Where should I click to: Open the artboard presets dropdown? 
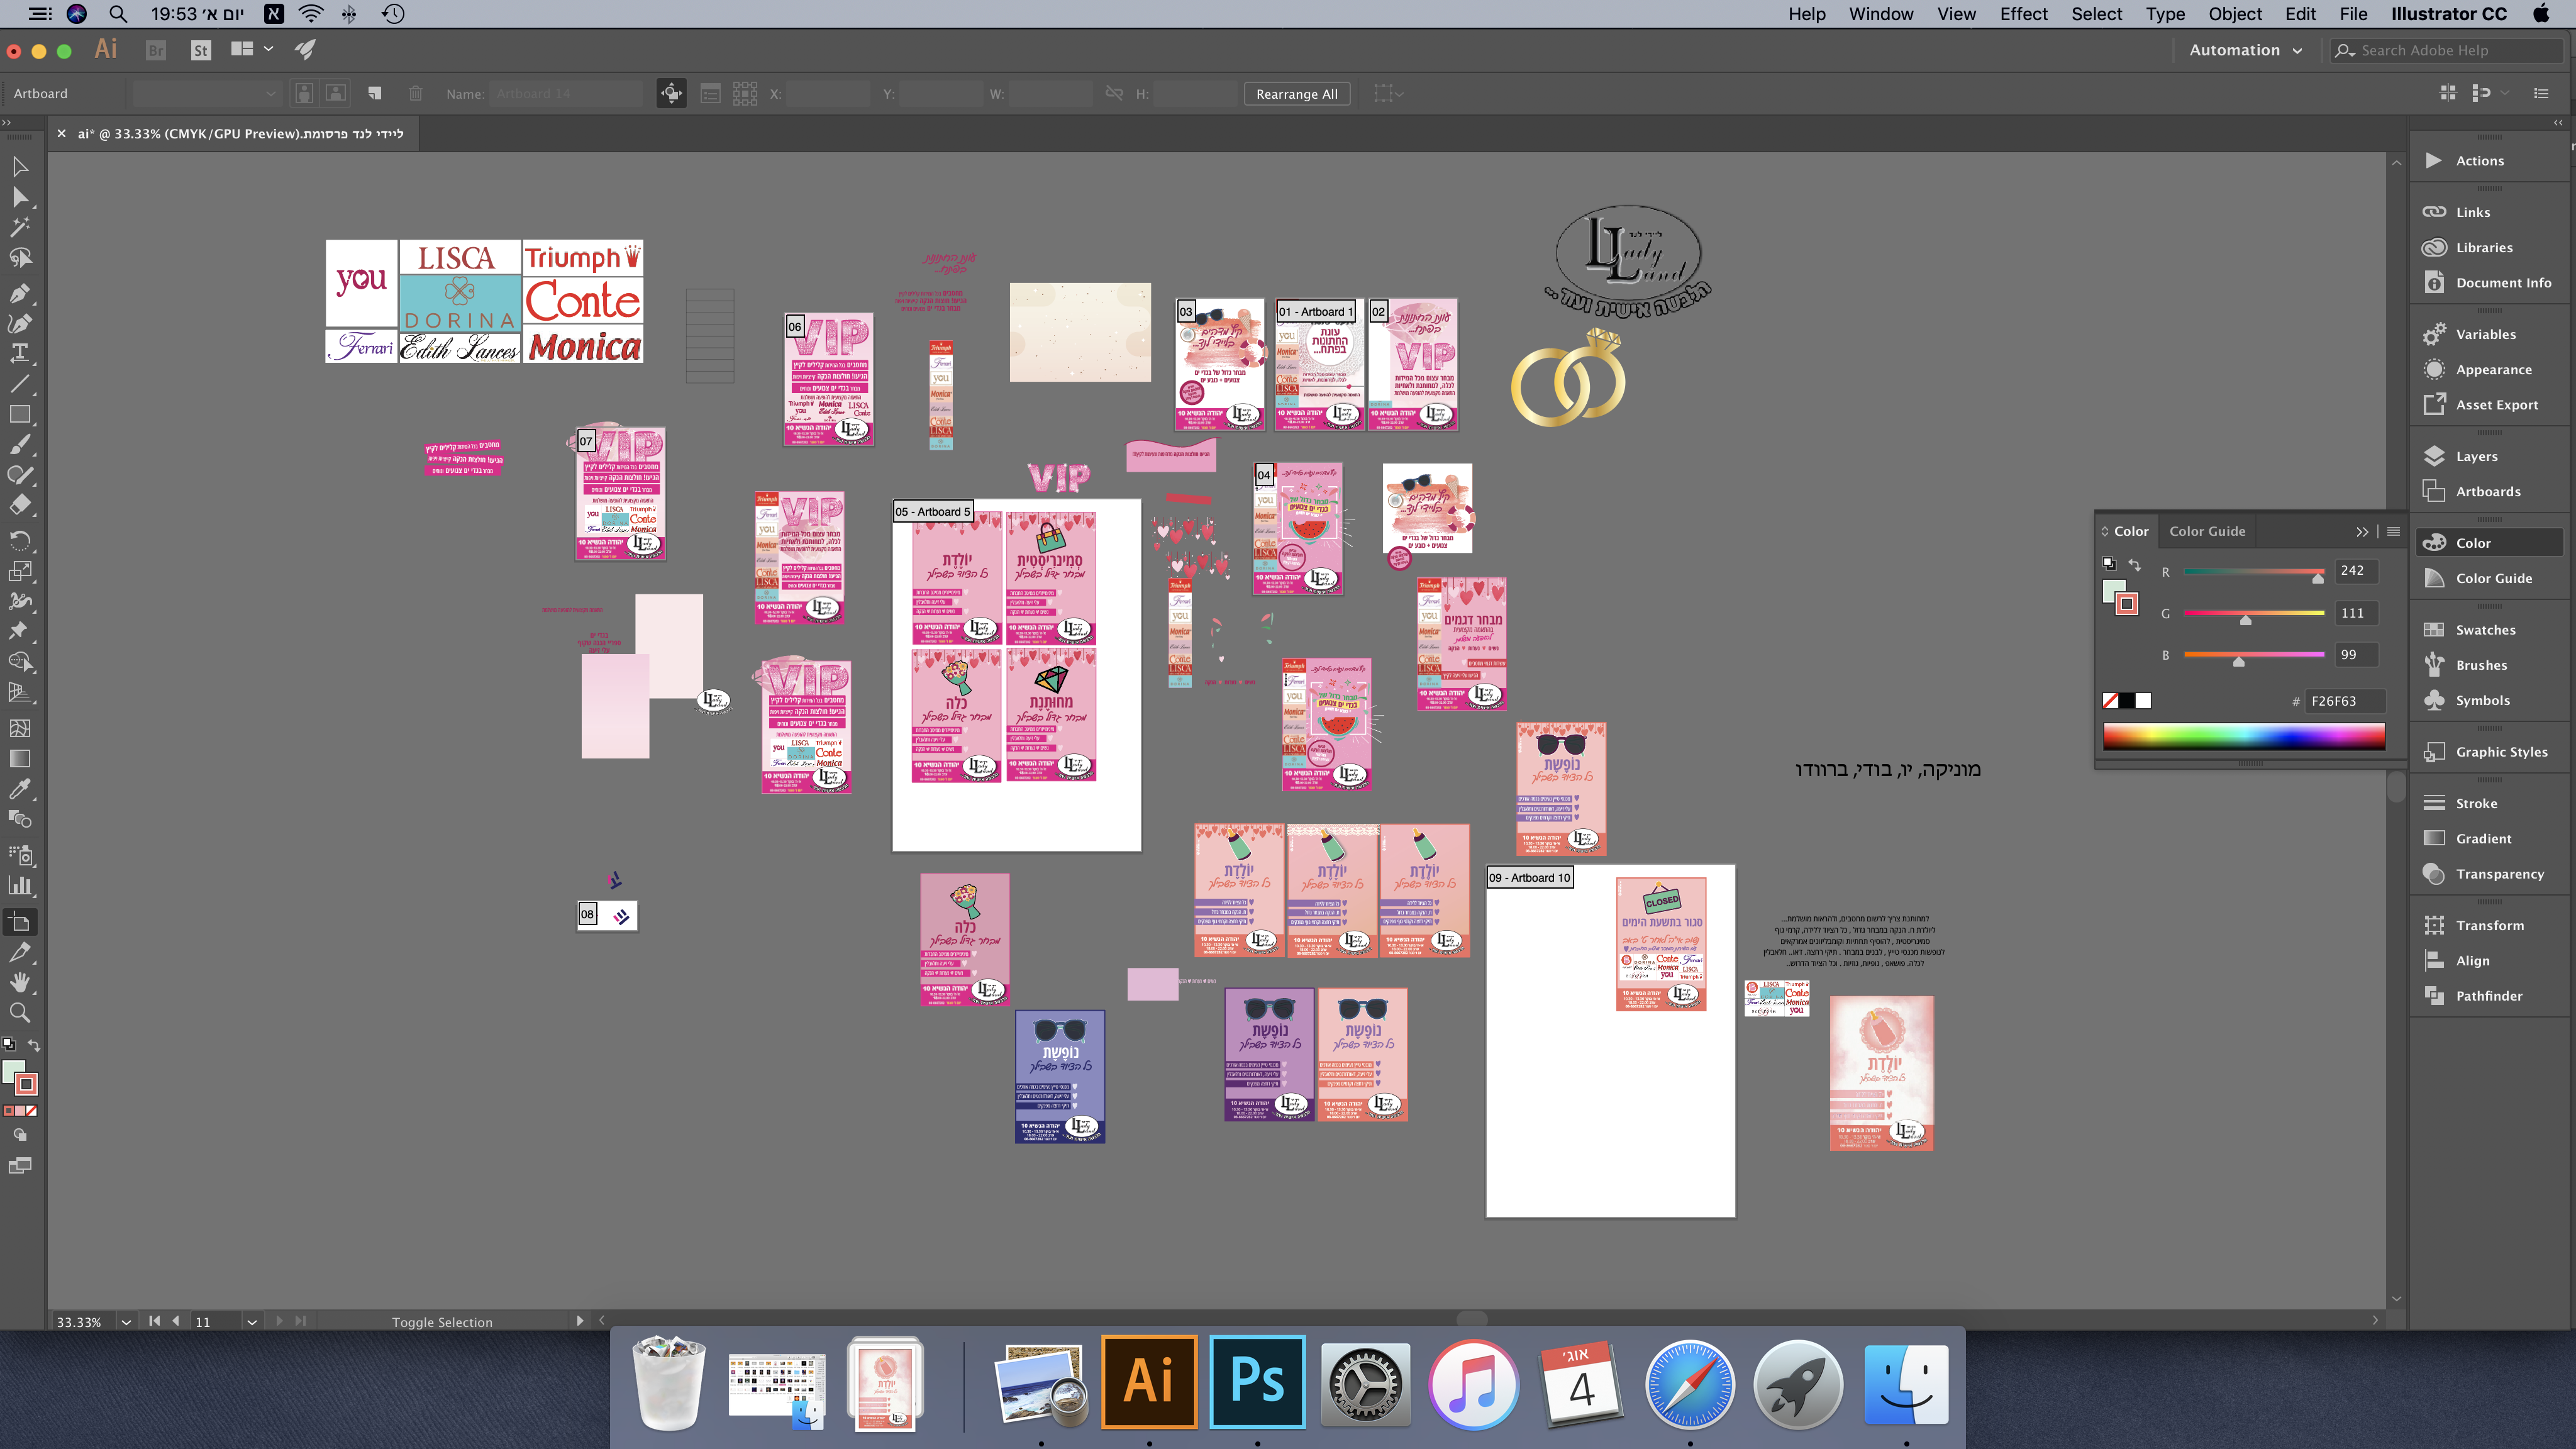[205, 93]
